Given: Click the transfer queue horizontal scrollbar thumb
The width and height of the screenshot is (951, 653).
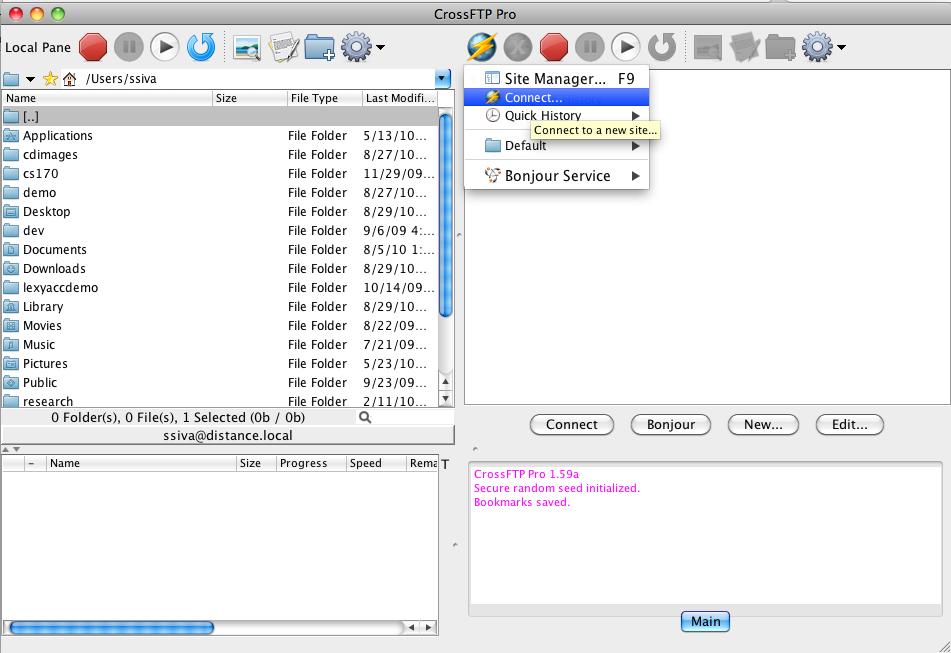Looking at the screenshot, I should [x=112, y=628].
